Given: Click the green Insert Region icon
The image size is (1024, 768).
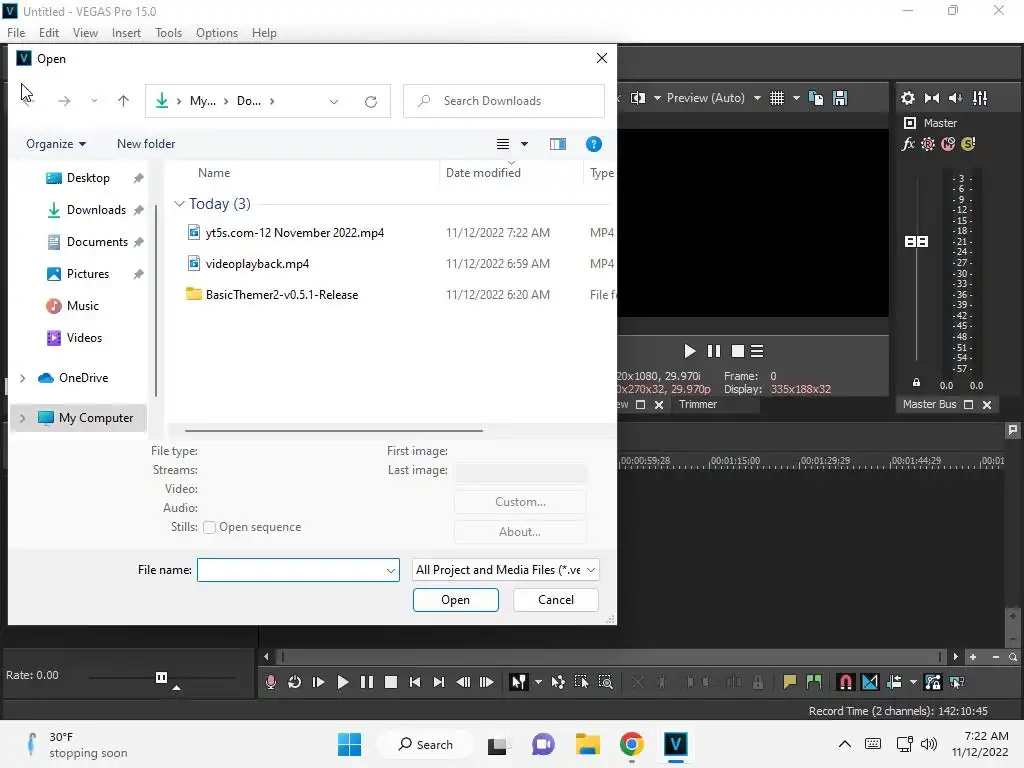Looking at the screenshot, I should coord(814,682).
